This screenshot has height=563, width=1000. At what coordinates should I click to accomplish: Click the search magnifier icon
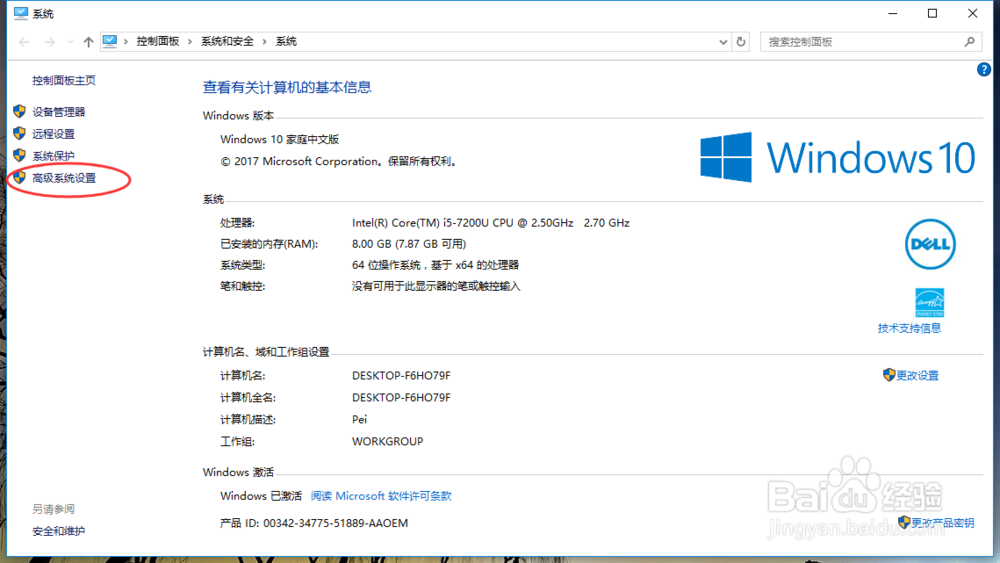(x=969, y=42)
